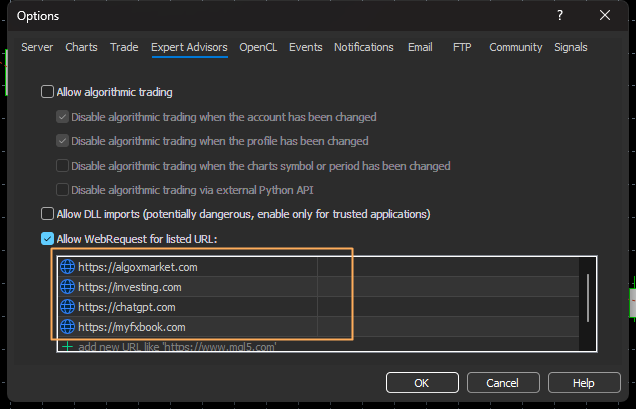Go to the Notifications tab
The height and width of the screenshot is (409, 636).
(x=364, y=47)
